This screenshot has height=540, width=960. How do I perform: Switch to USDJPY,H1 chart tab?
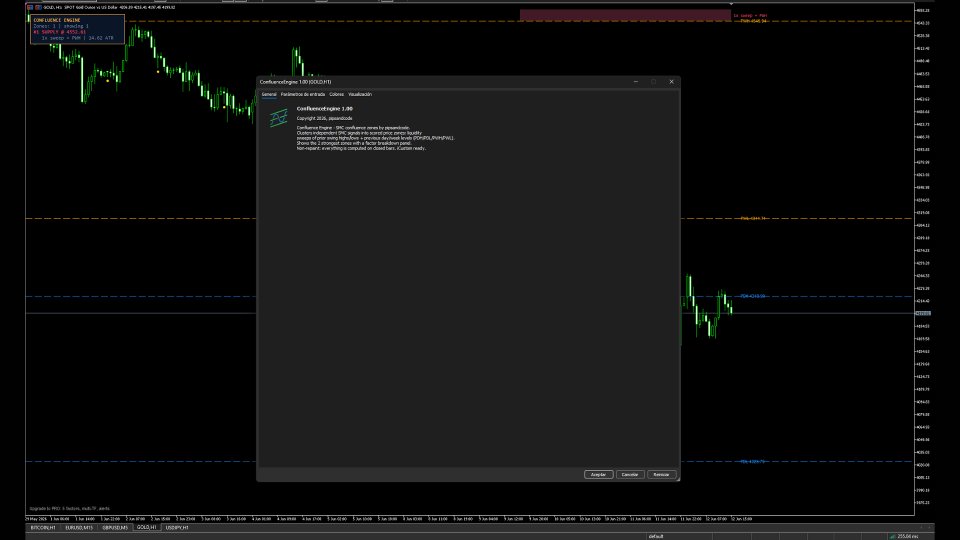pyautogui.click(x=177, y=527)
